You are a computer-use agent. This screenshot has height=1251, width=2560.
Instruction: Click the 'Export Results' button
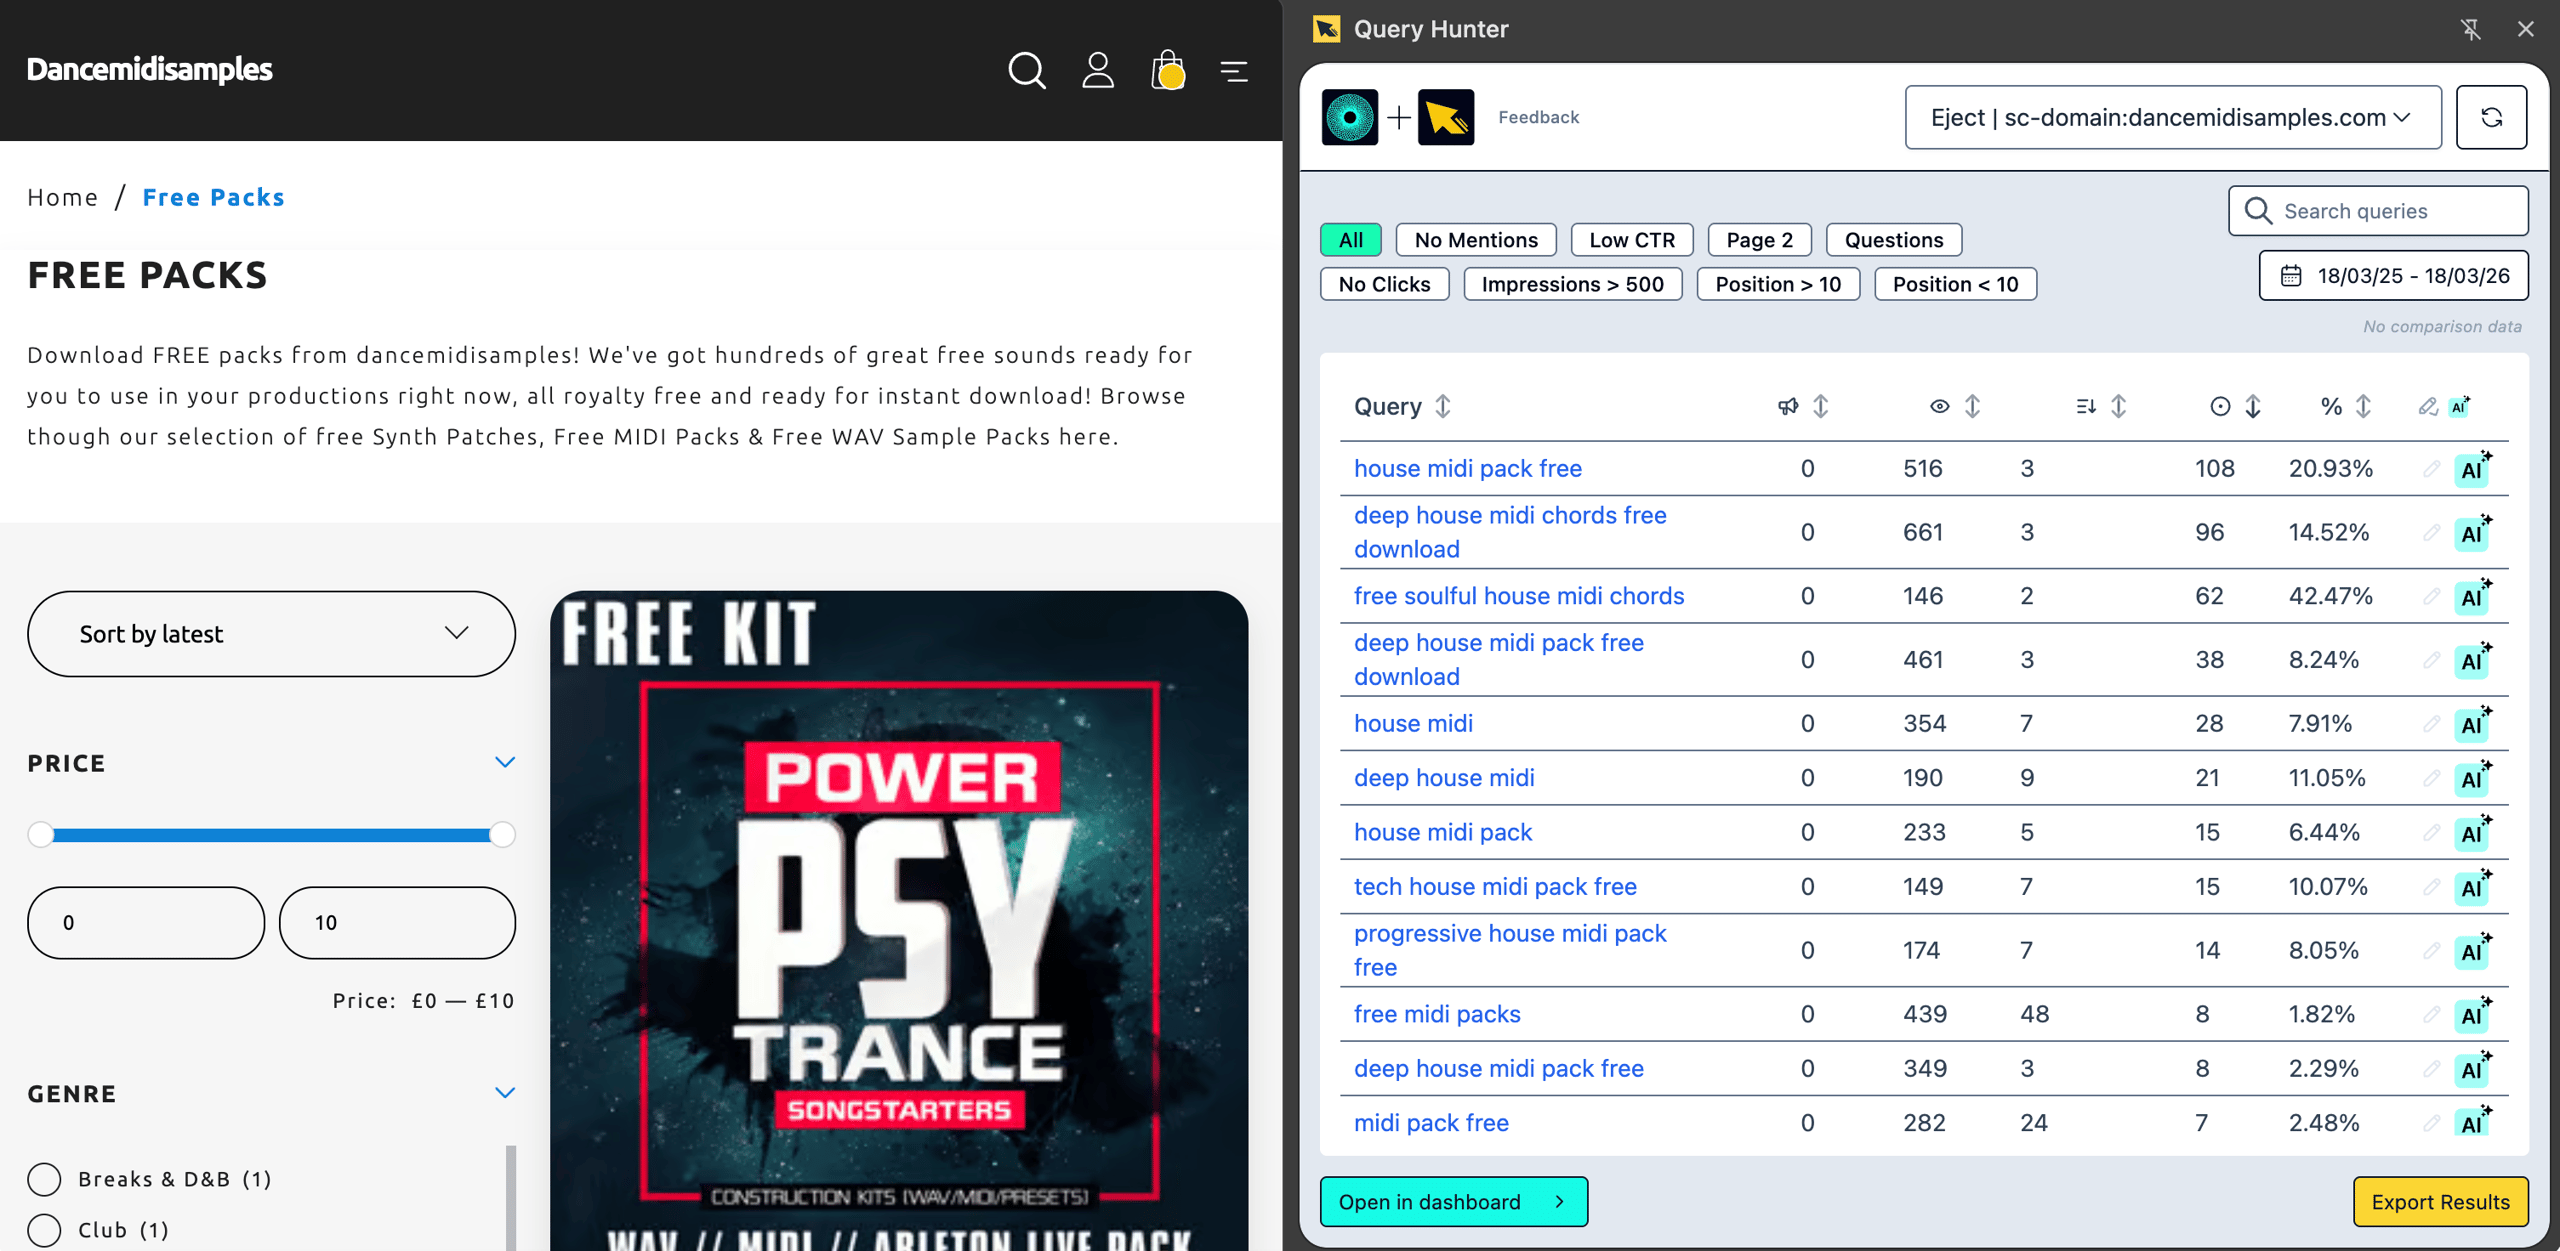tap(2441, 1202)
